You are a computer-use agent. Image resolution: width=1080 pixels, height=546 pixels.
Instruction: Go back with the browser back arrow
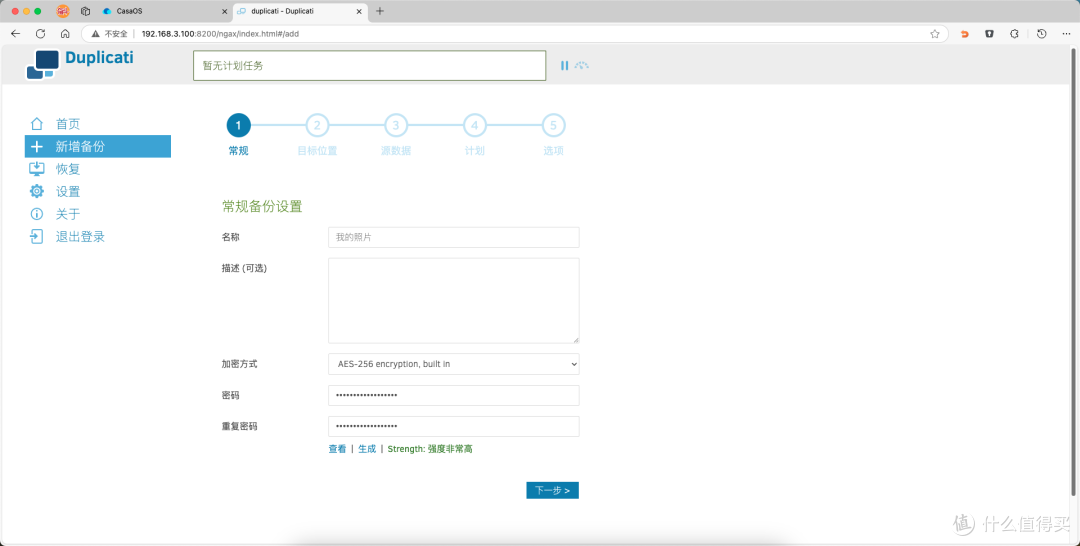click(16, 34)
